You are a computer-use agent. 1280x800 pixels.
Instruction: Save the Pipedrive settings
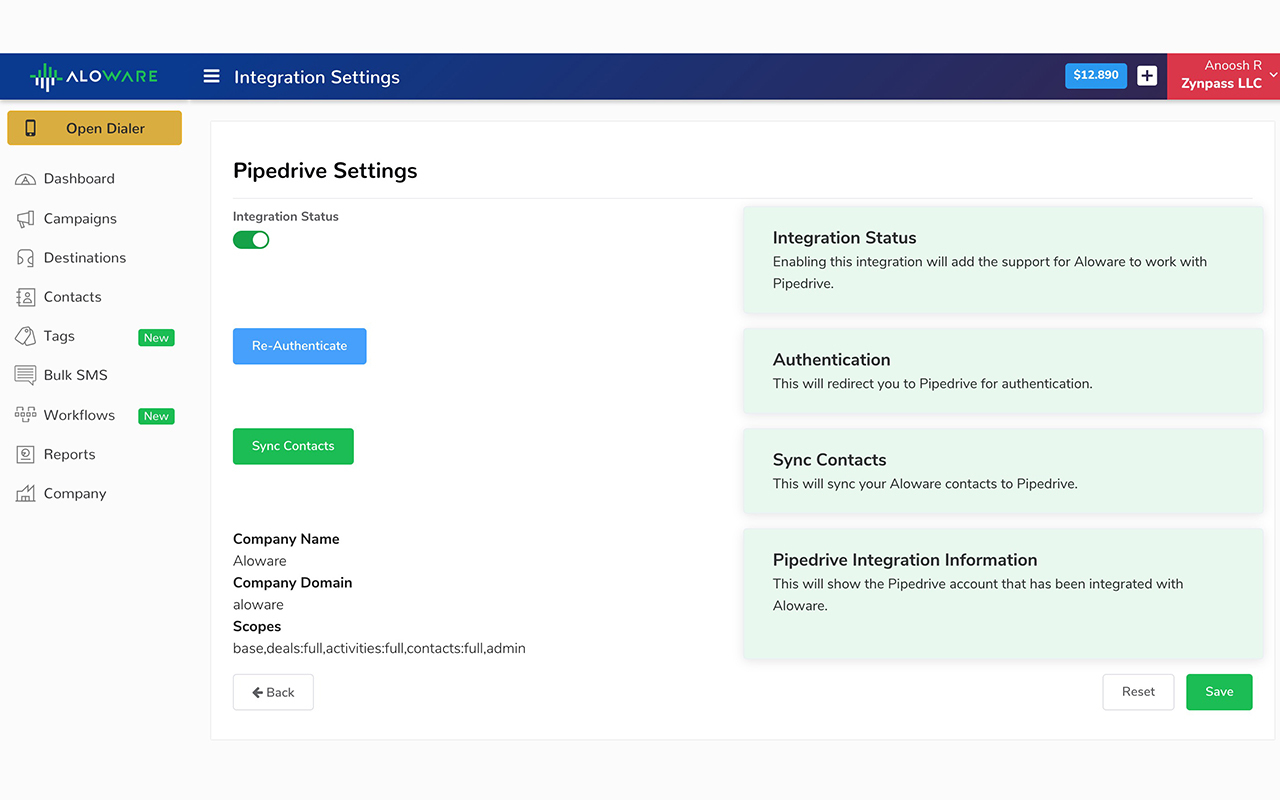[1219, 691]
